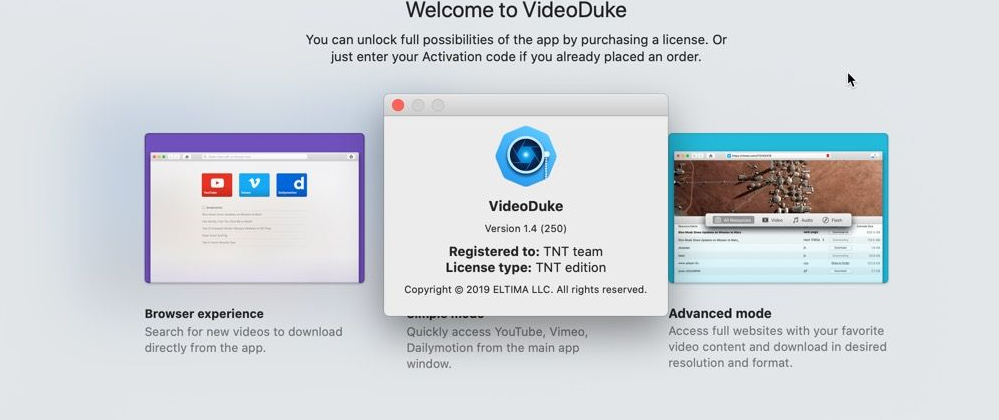This screenshot has width=999, height=420.
Task: Click the ELTIMA LLC copyright notice
Action: (x=526, y=289)
